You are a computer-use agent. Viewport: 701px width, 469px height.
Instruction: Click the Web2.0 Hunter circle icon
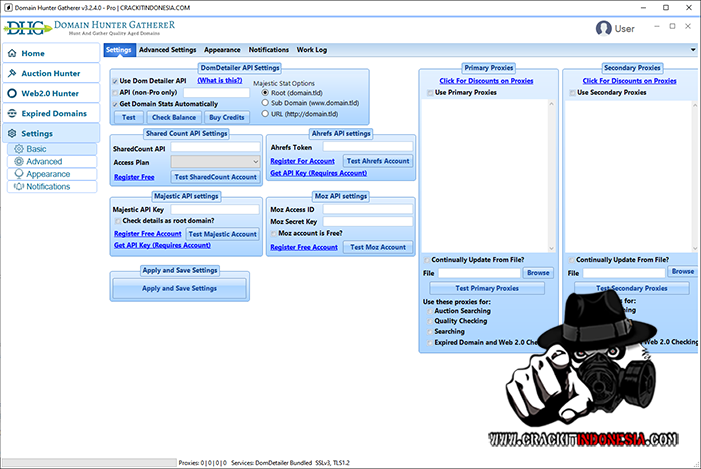click(12, 93)
